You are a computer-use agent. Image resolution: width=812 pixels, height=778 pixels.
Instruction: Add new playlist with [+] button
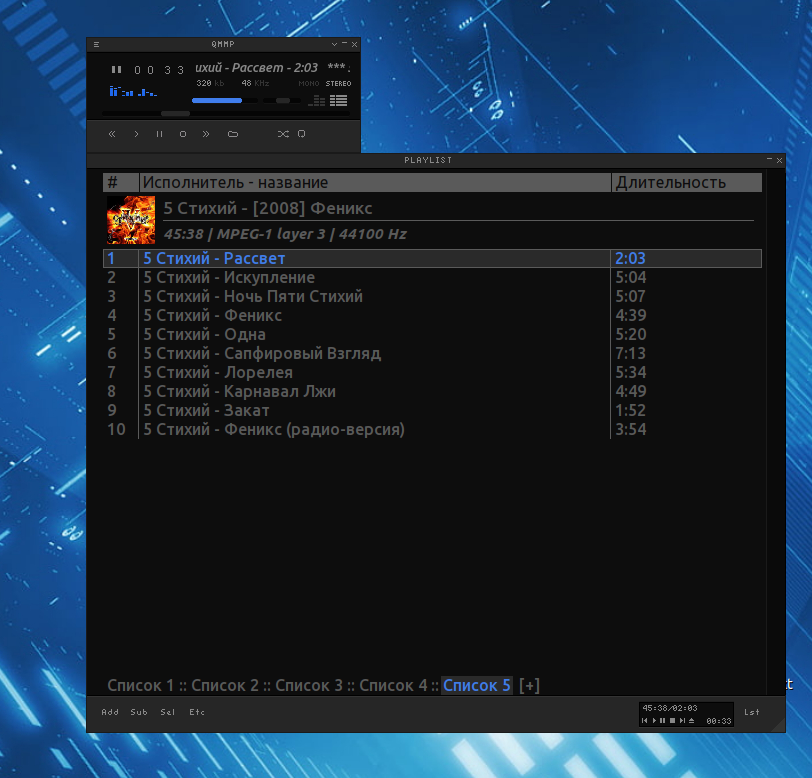529,685
